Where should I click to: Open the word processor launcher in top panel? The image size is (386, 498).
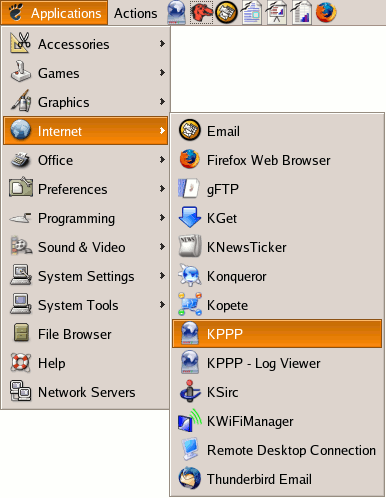[x=252, y=13]
